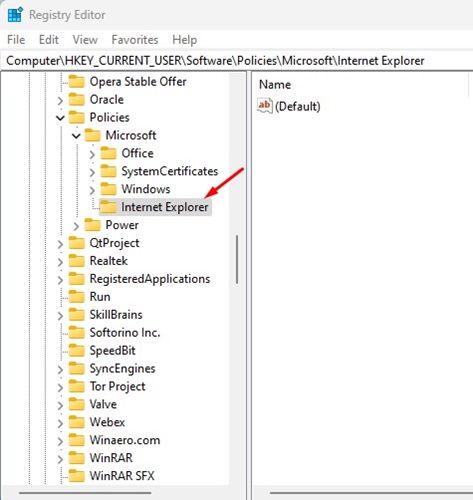Select the Internet Explorer key label
This screenshot has height=500, width=473.
tap(165, 207)
